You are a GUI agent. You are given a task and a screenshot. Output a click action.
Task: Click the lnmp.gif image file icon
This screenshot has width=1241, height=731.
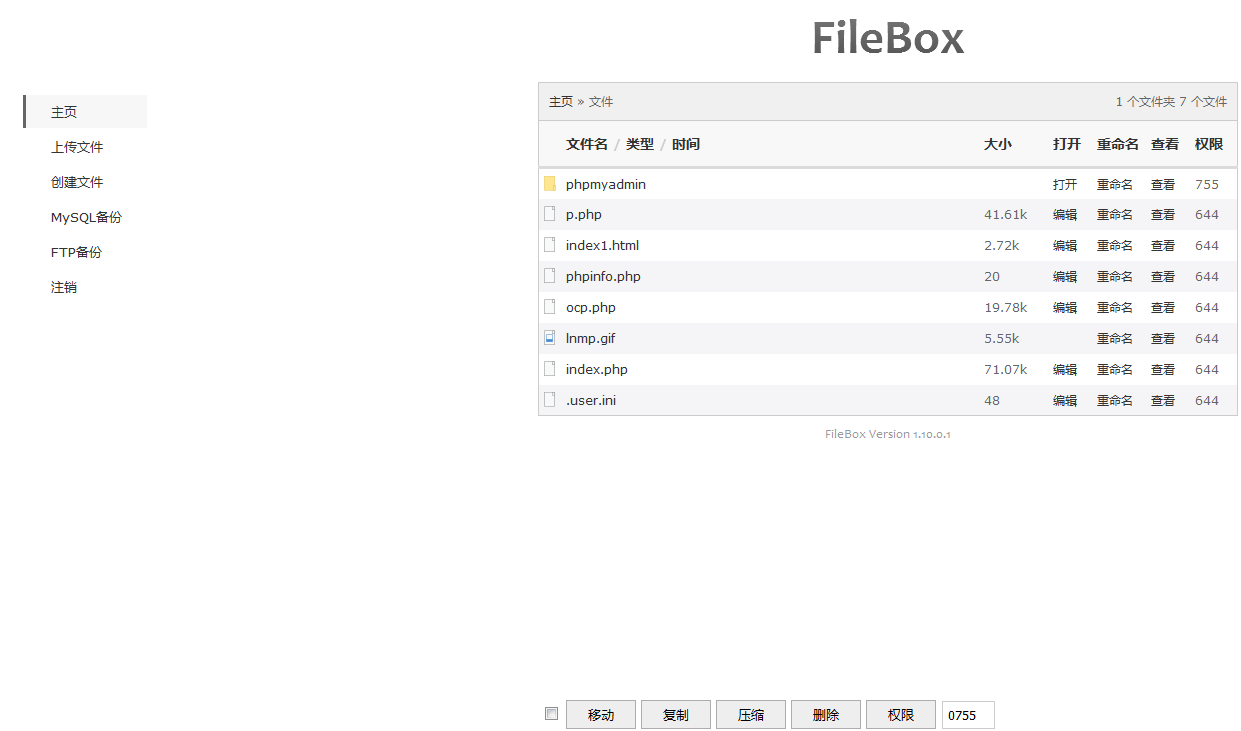coord(549,338)
